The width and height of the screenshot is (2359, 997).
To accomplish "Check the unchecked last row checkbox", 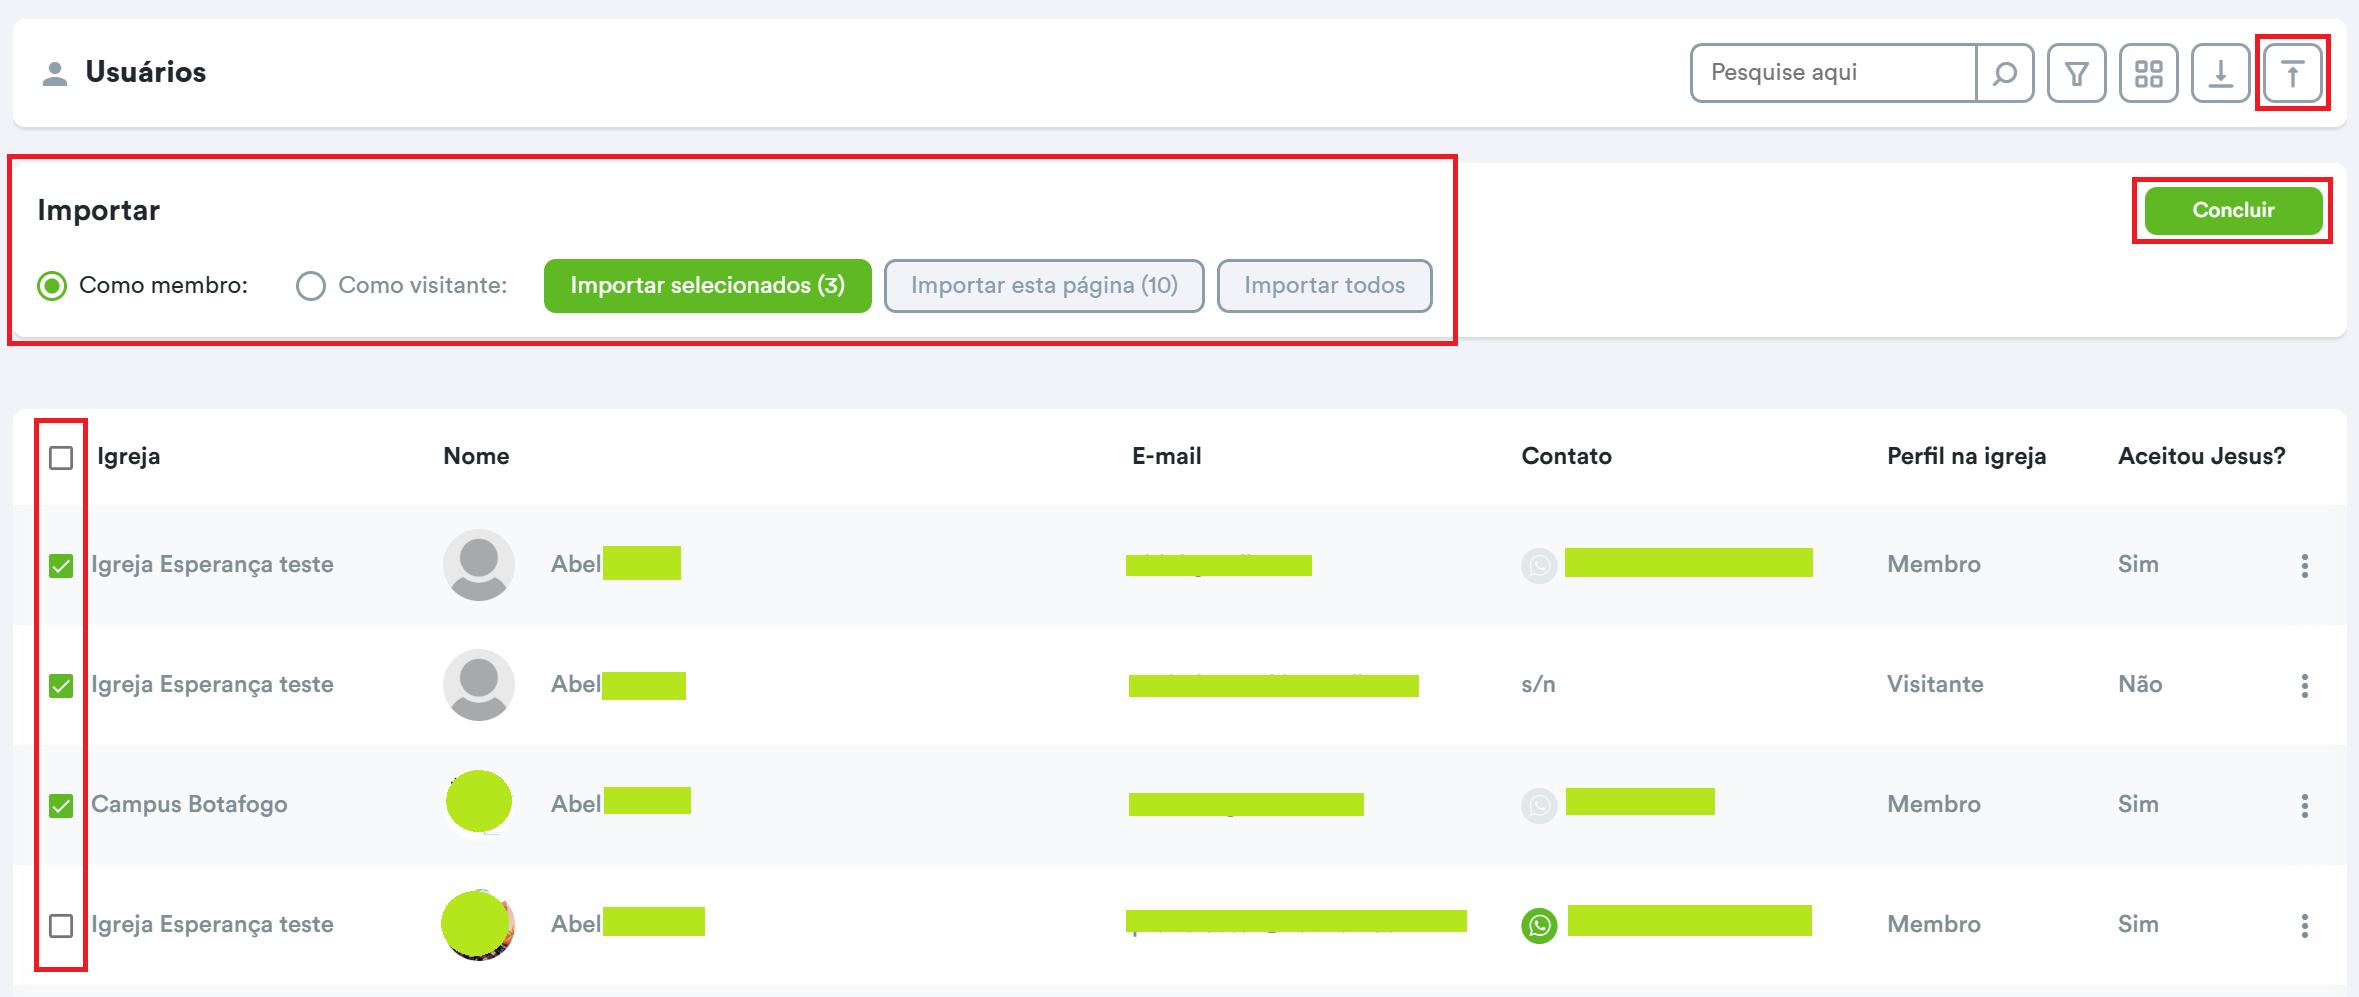I will click(61, 925).
